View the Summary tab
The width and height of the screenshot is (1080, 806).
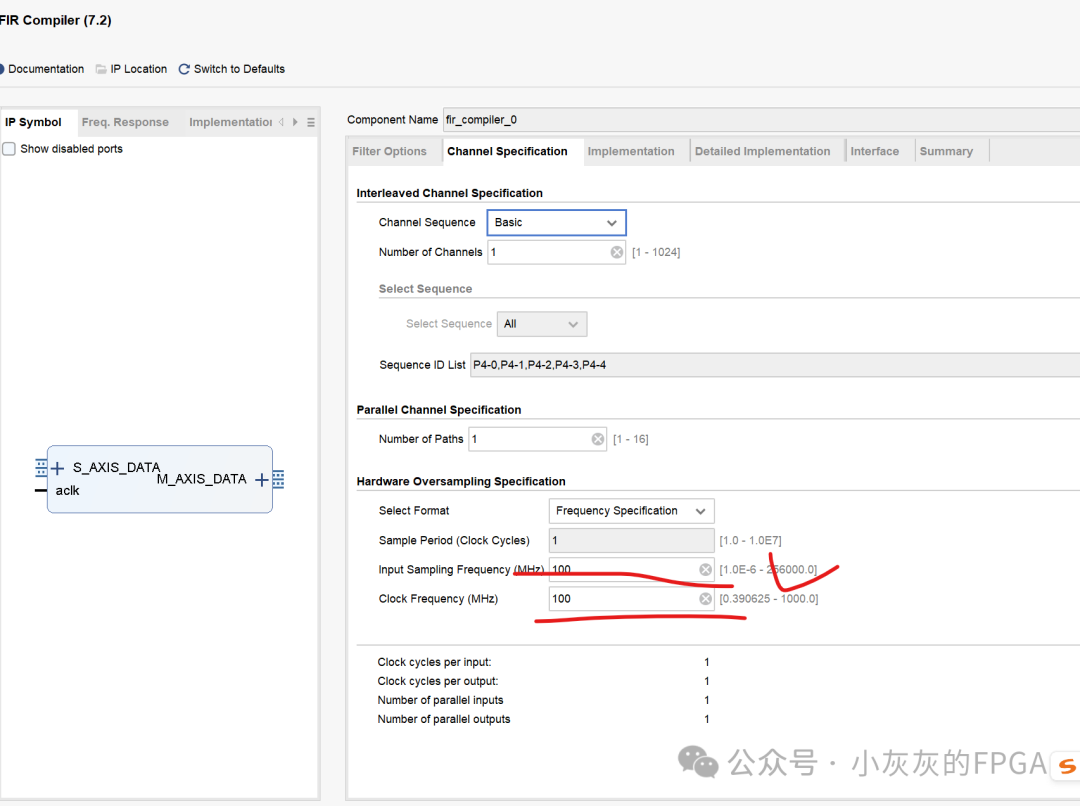coord(946,152)
